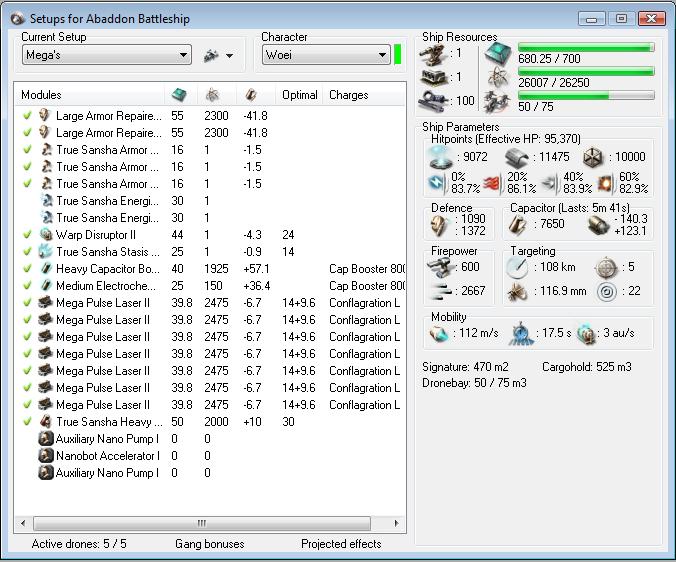Toggle the Medium Electrochemical booster checkmark

pyautogui.click(x=27, y=285)
